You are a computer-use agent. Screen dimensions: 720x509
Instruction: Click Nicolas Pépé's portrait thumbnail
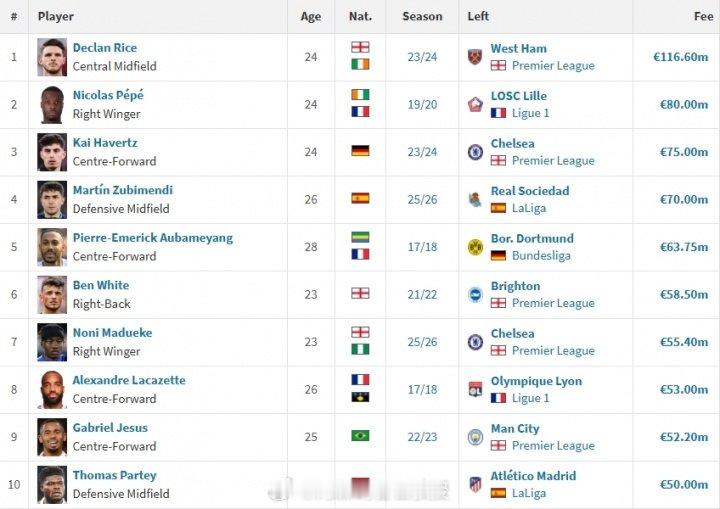click(x=52, y=105)
